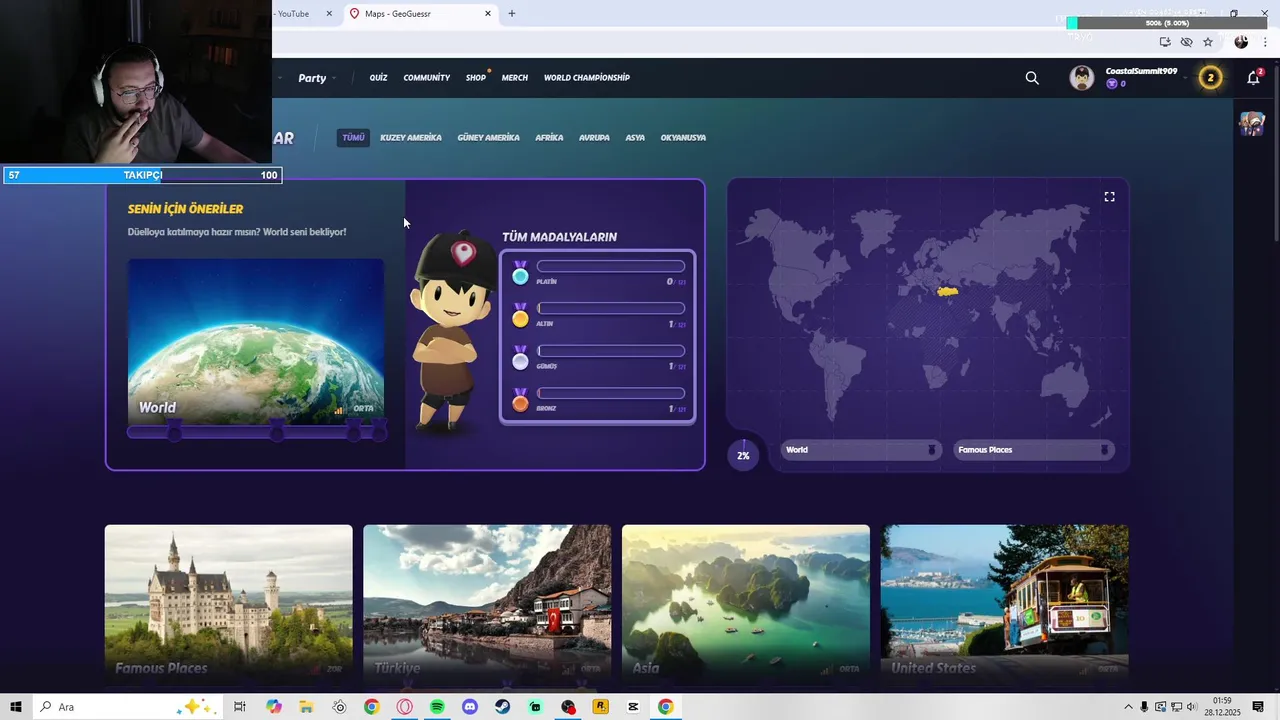Click the World map medal progress track
Image resolution: width=1280 pixels, height=720 pixels.
256,432
